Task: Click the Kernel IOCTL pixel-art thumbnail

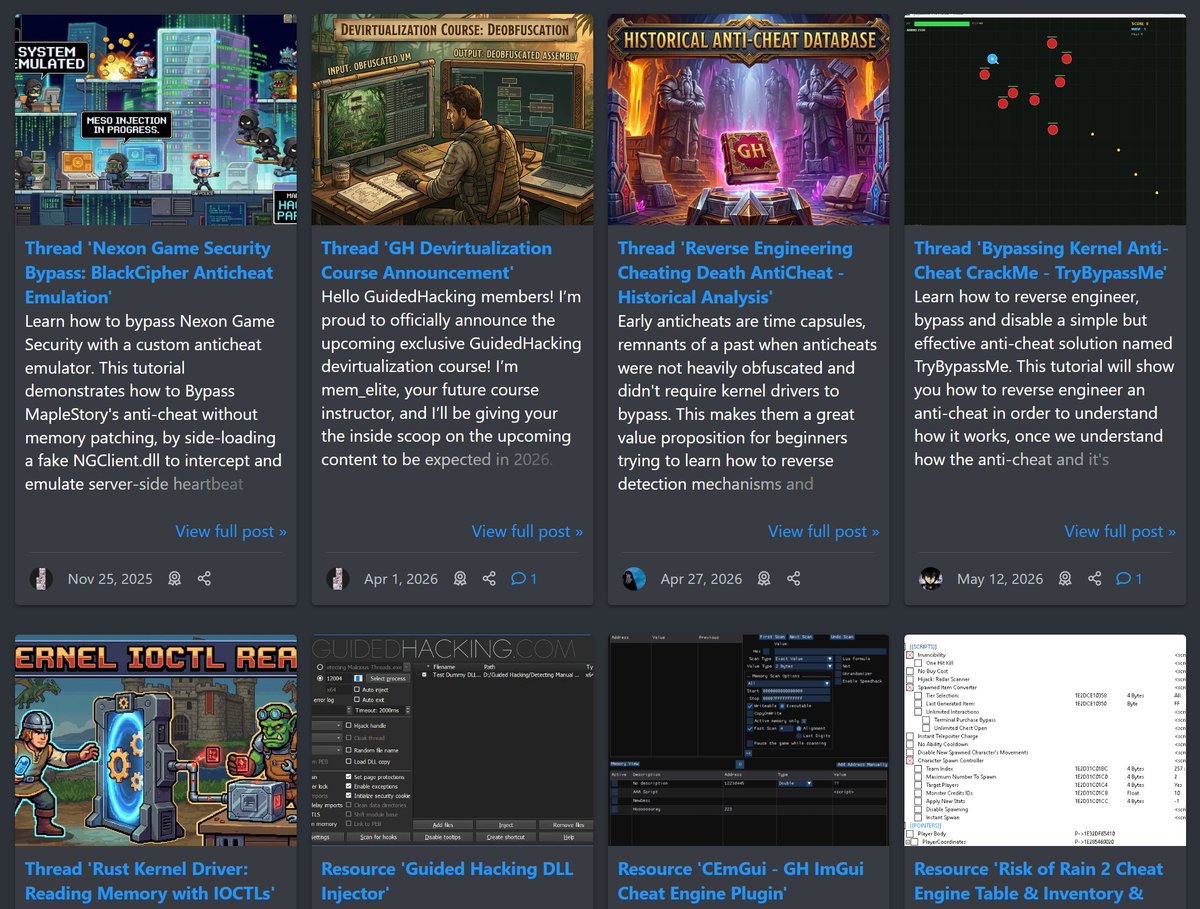Action: [156, 740]
